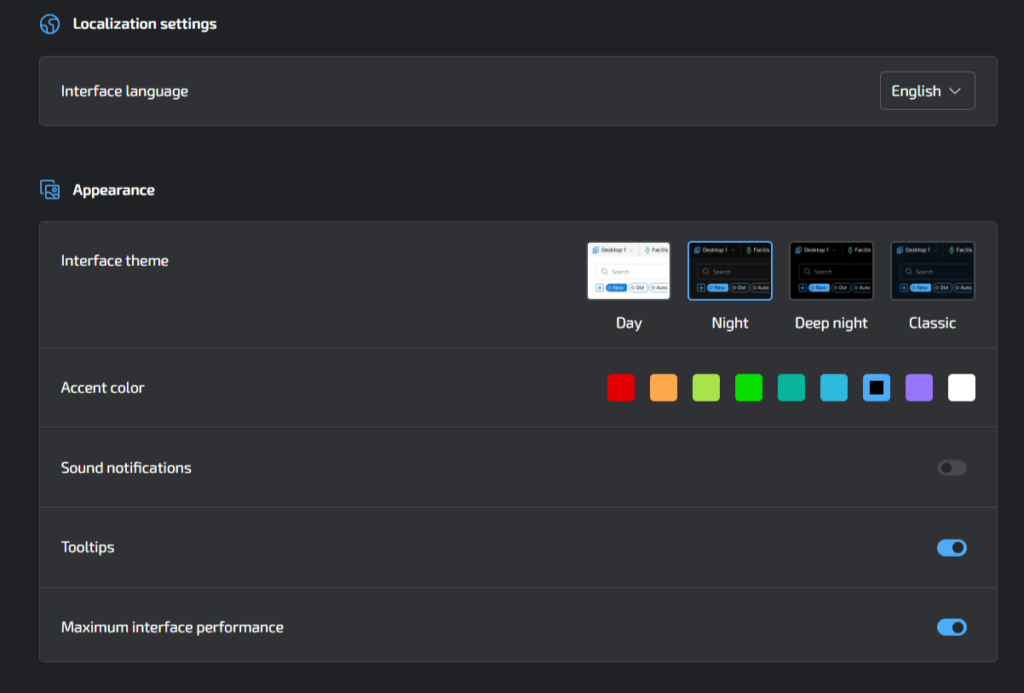Choose the orange accent color
Viewport: 1024px width, 693px height.
[x=663, y=387]
